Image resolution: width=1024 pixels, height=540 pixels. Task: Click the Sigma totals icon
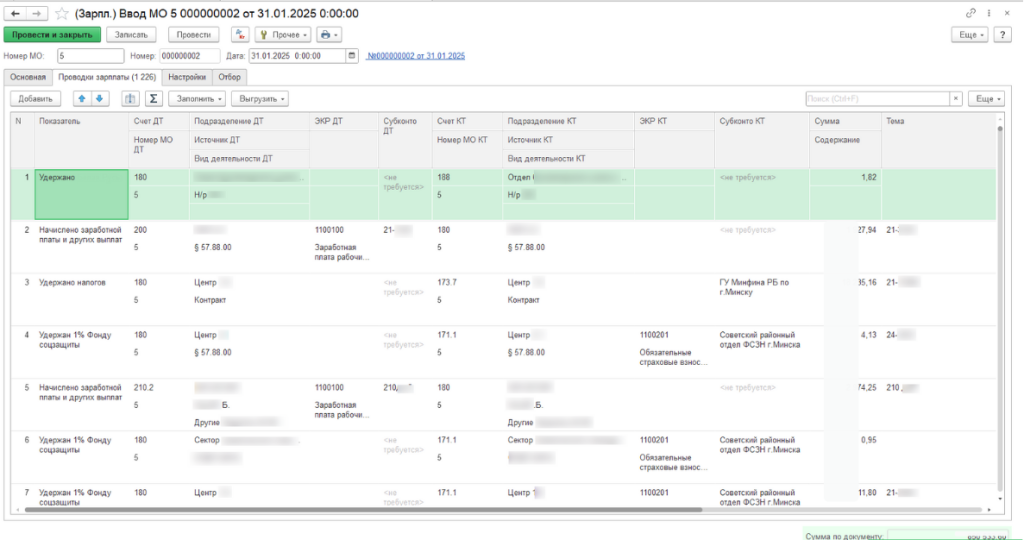click(x=153, y=98)
